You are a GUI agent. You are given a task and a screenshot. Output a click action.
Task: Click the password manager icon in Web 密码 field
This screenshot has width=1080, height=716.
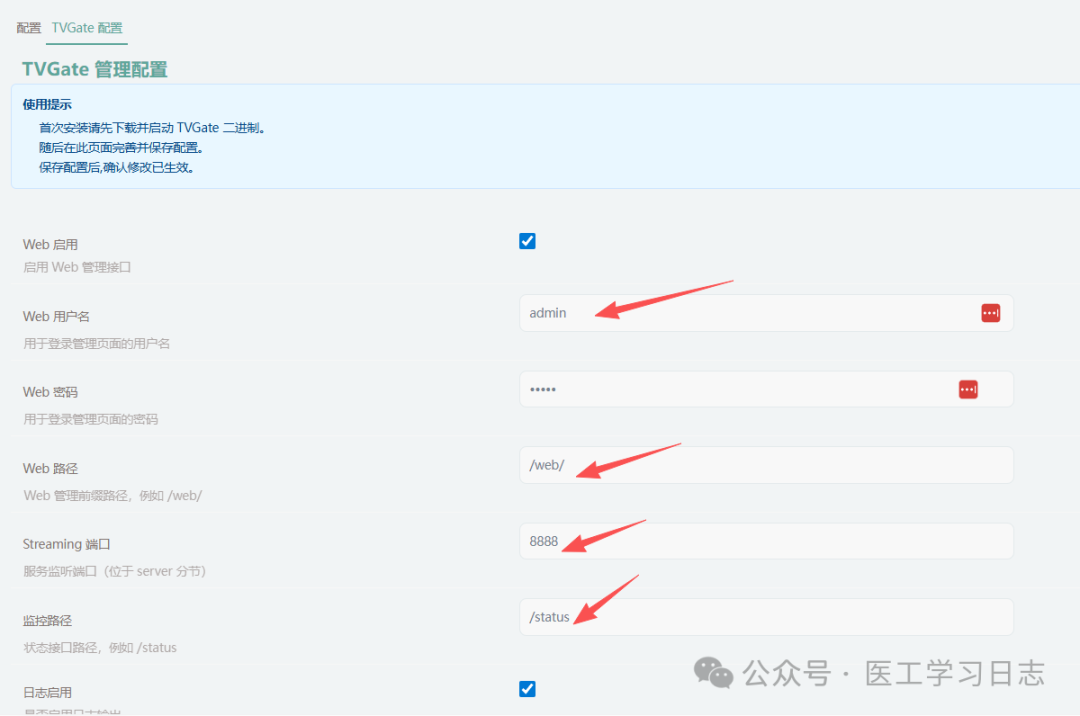(968, 389)
